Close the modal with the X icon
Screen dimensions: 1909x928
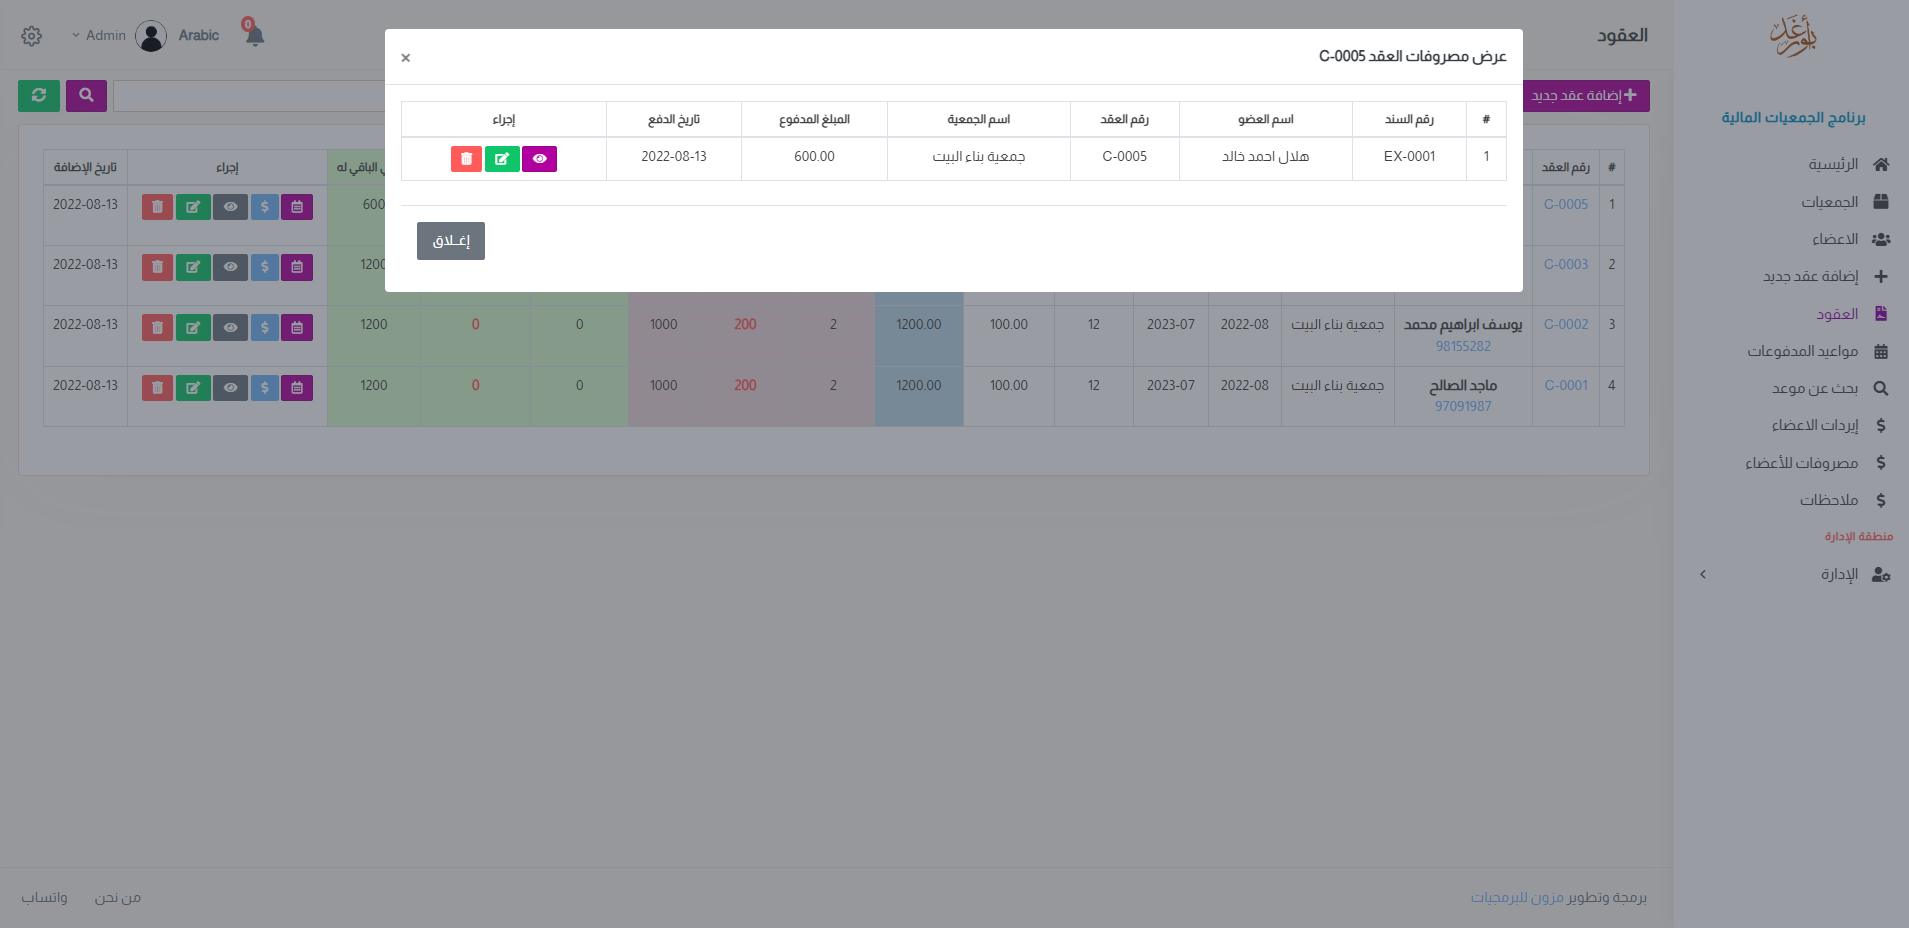[405, 58]
